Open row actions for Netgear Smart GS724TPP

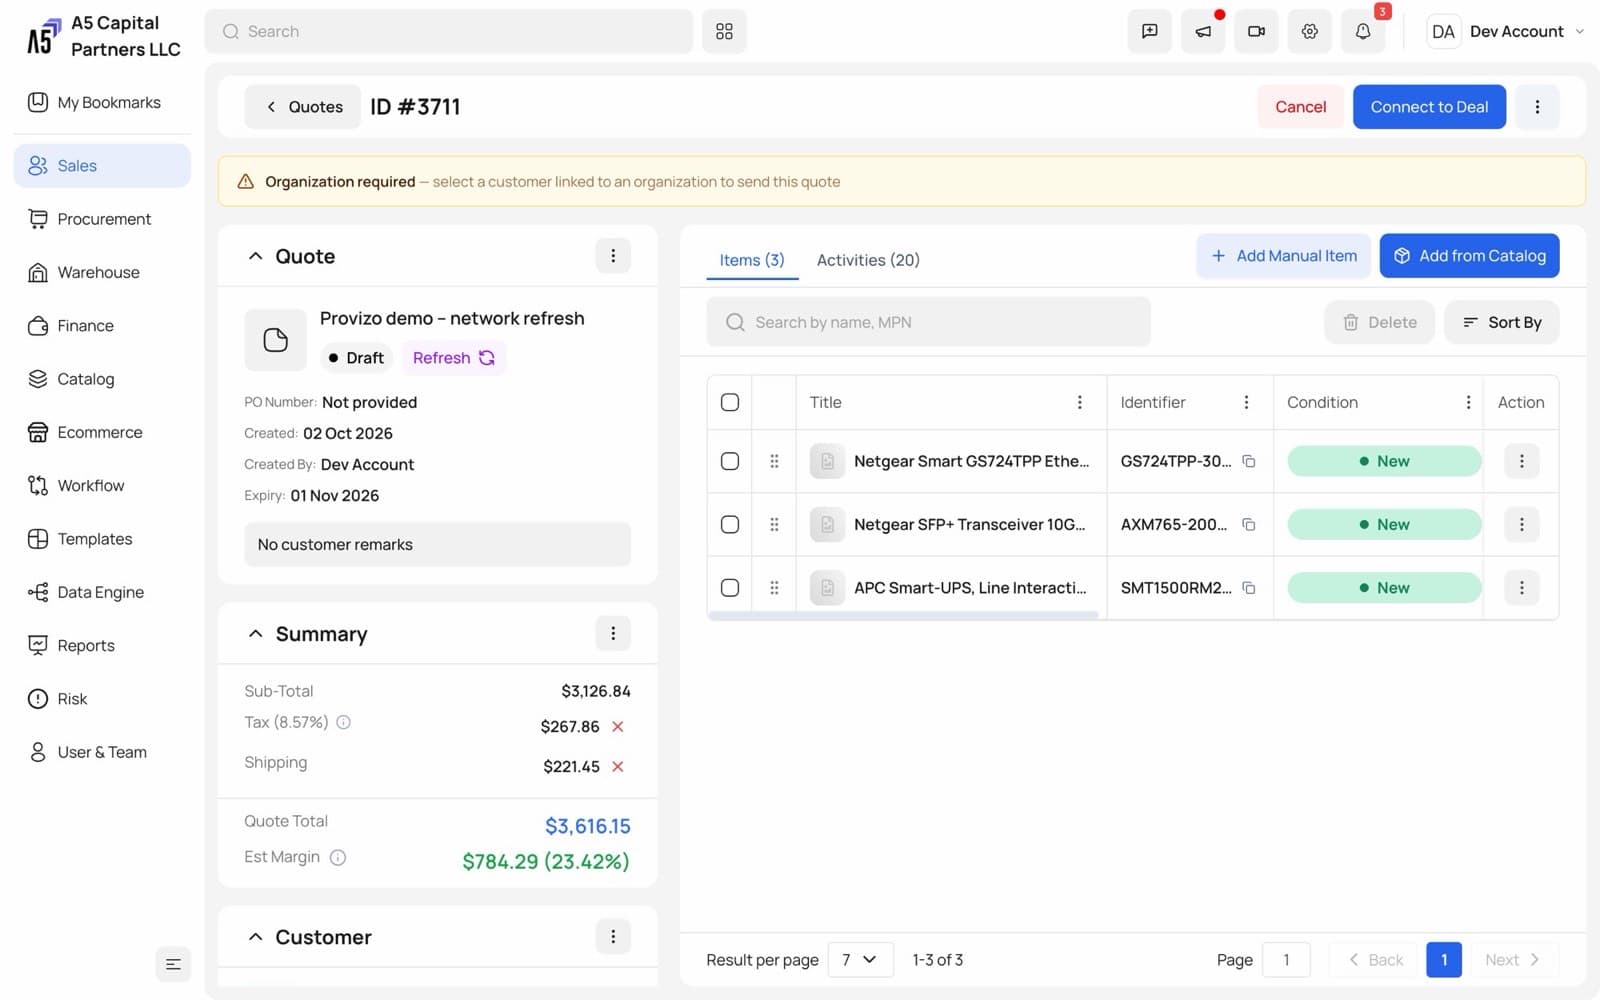tap(1521, 461)
